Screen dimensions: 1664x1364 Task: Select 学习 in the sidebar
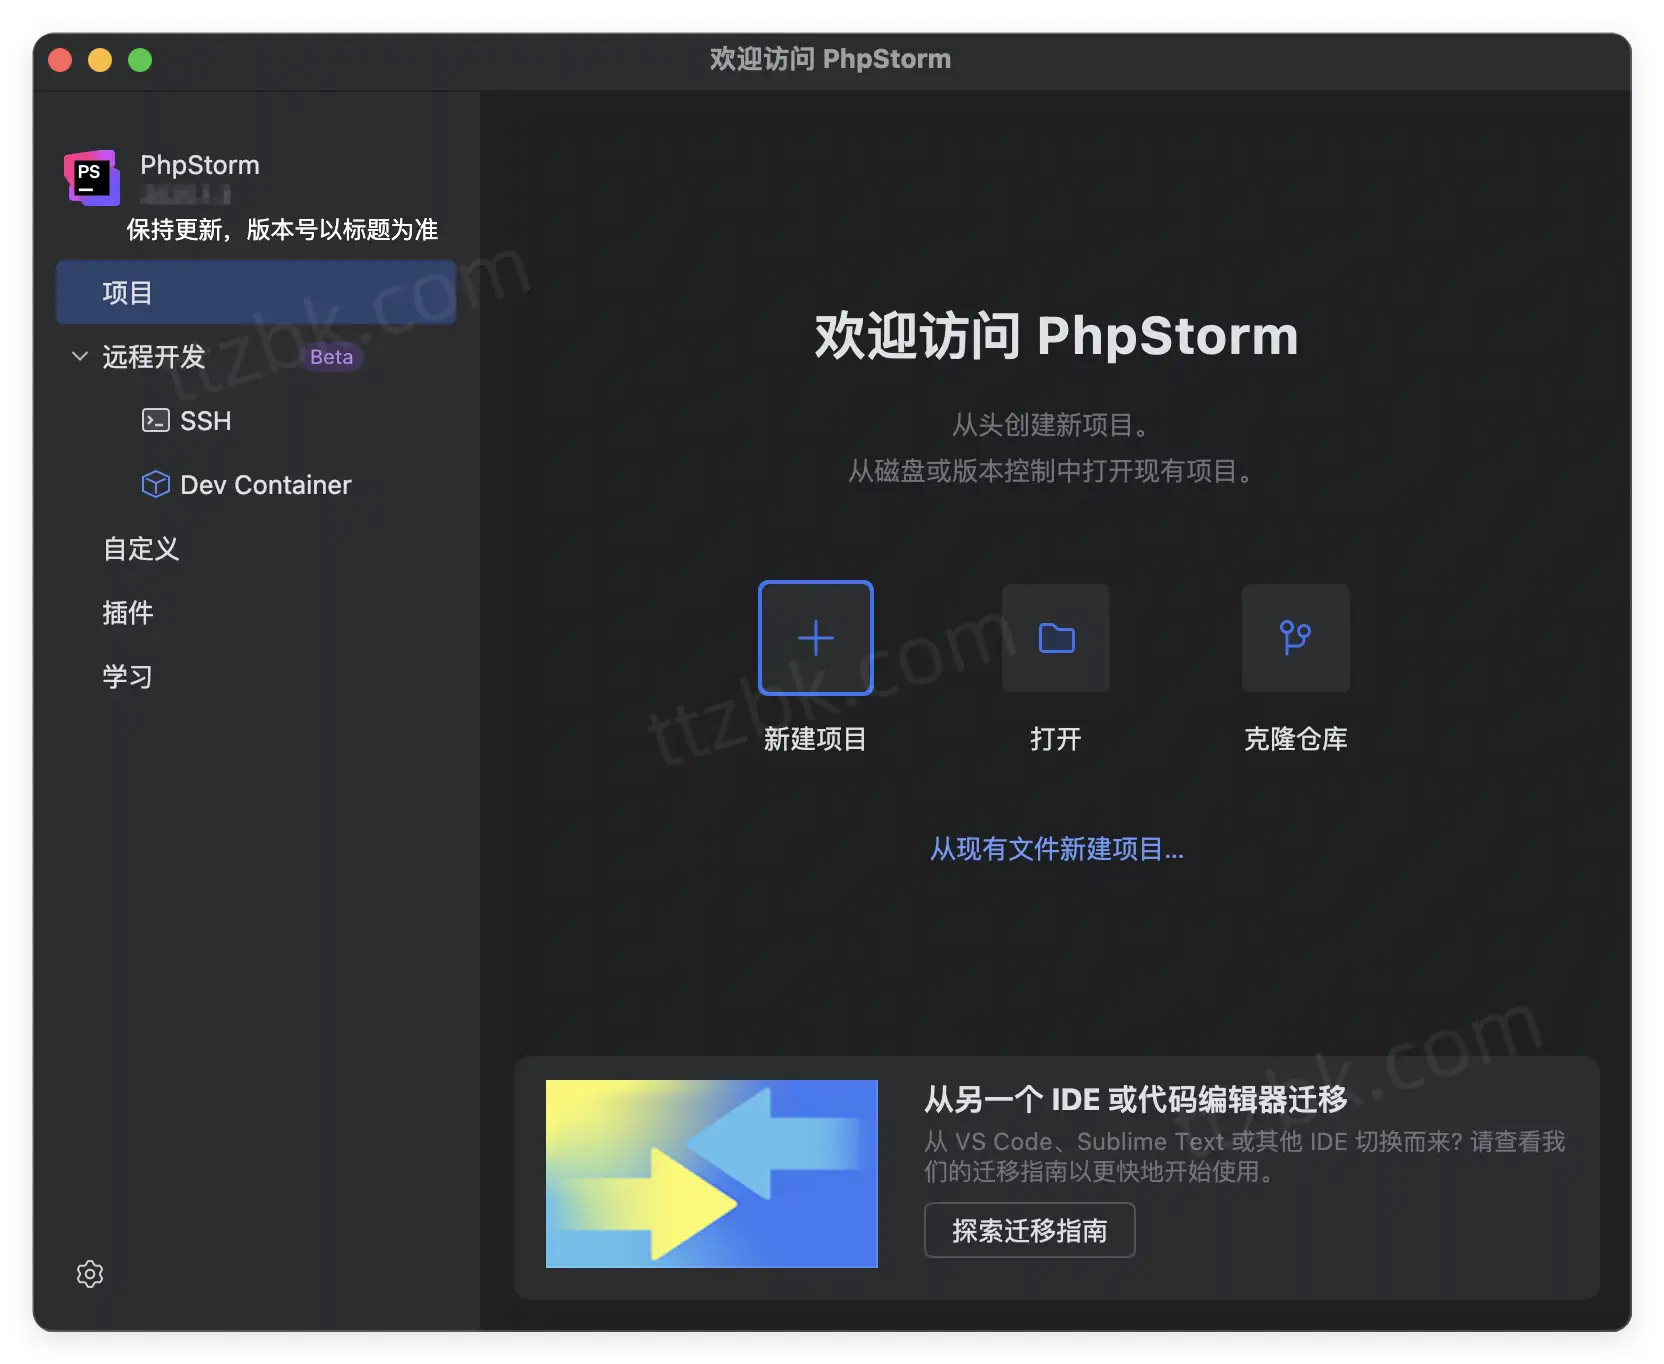coord(128,676)
